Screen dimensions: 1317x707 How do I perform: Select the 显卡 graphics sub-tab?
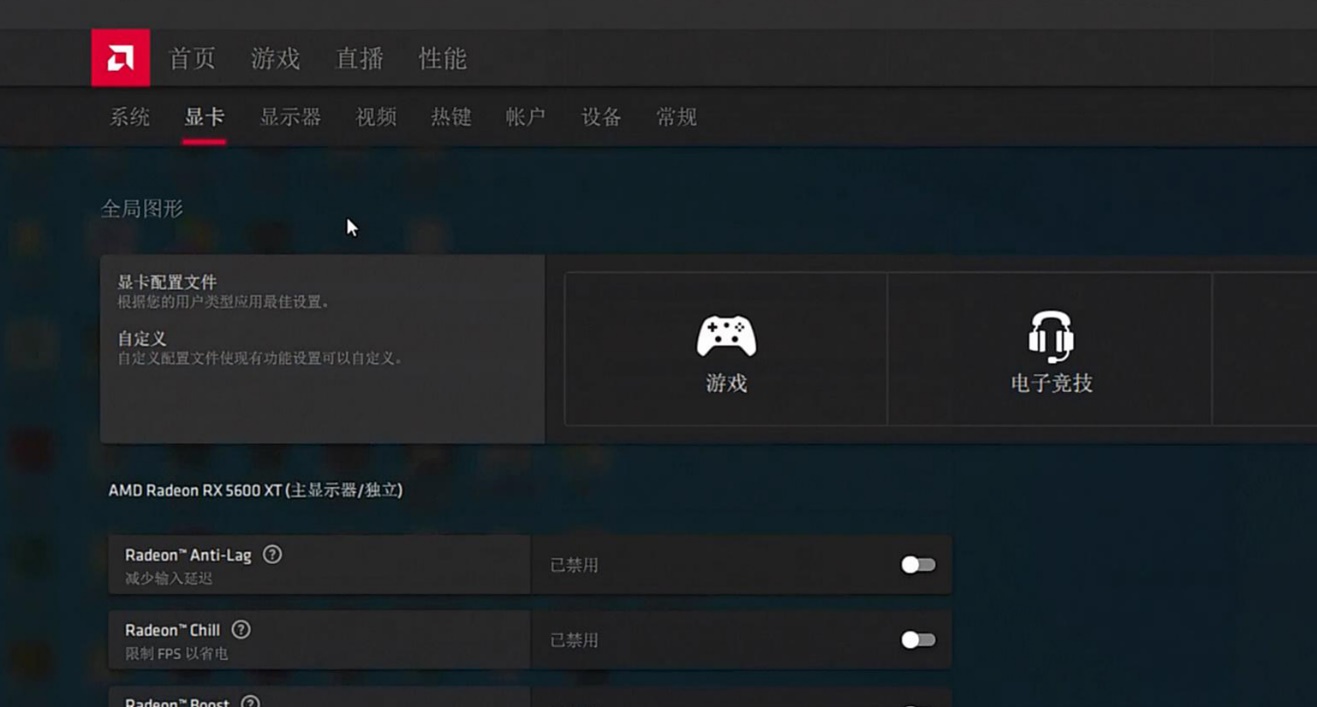point(204,117)
